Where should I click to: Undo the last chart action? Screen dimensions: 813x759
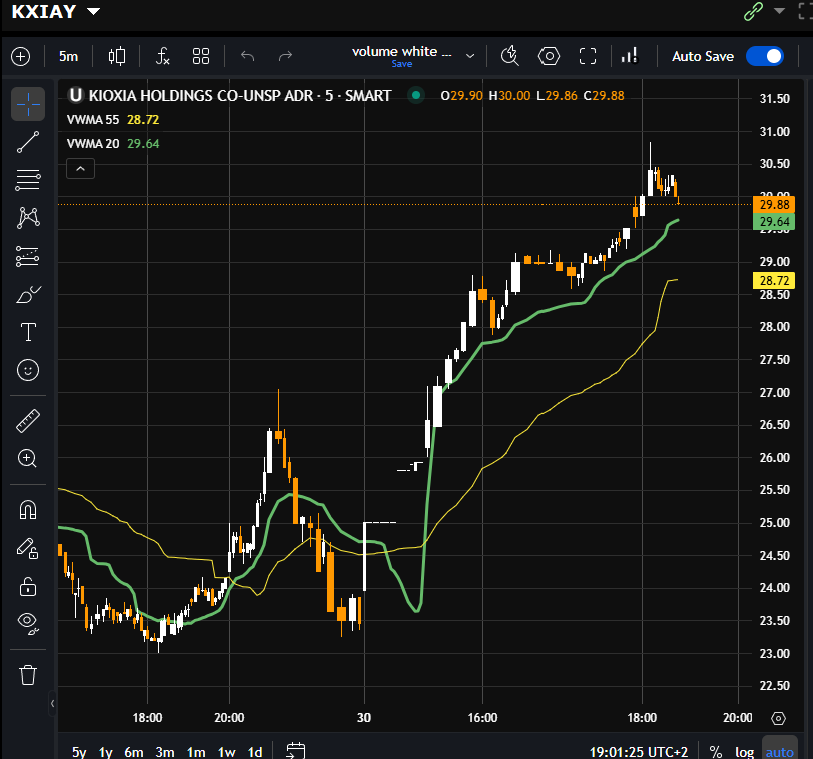[x=247, y=57]
